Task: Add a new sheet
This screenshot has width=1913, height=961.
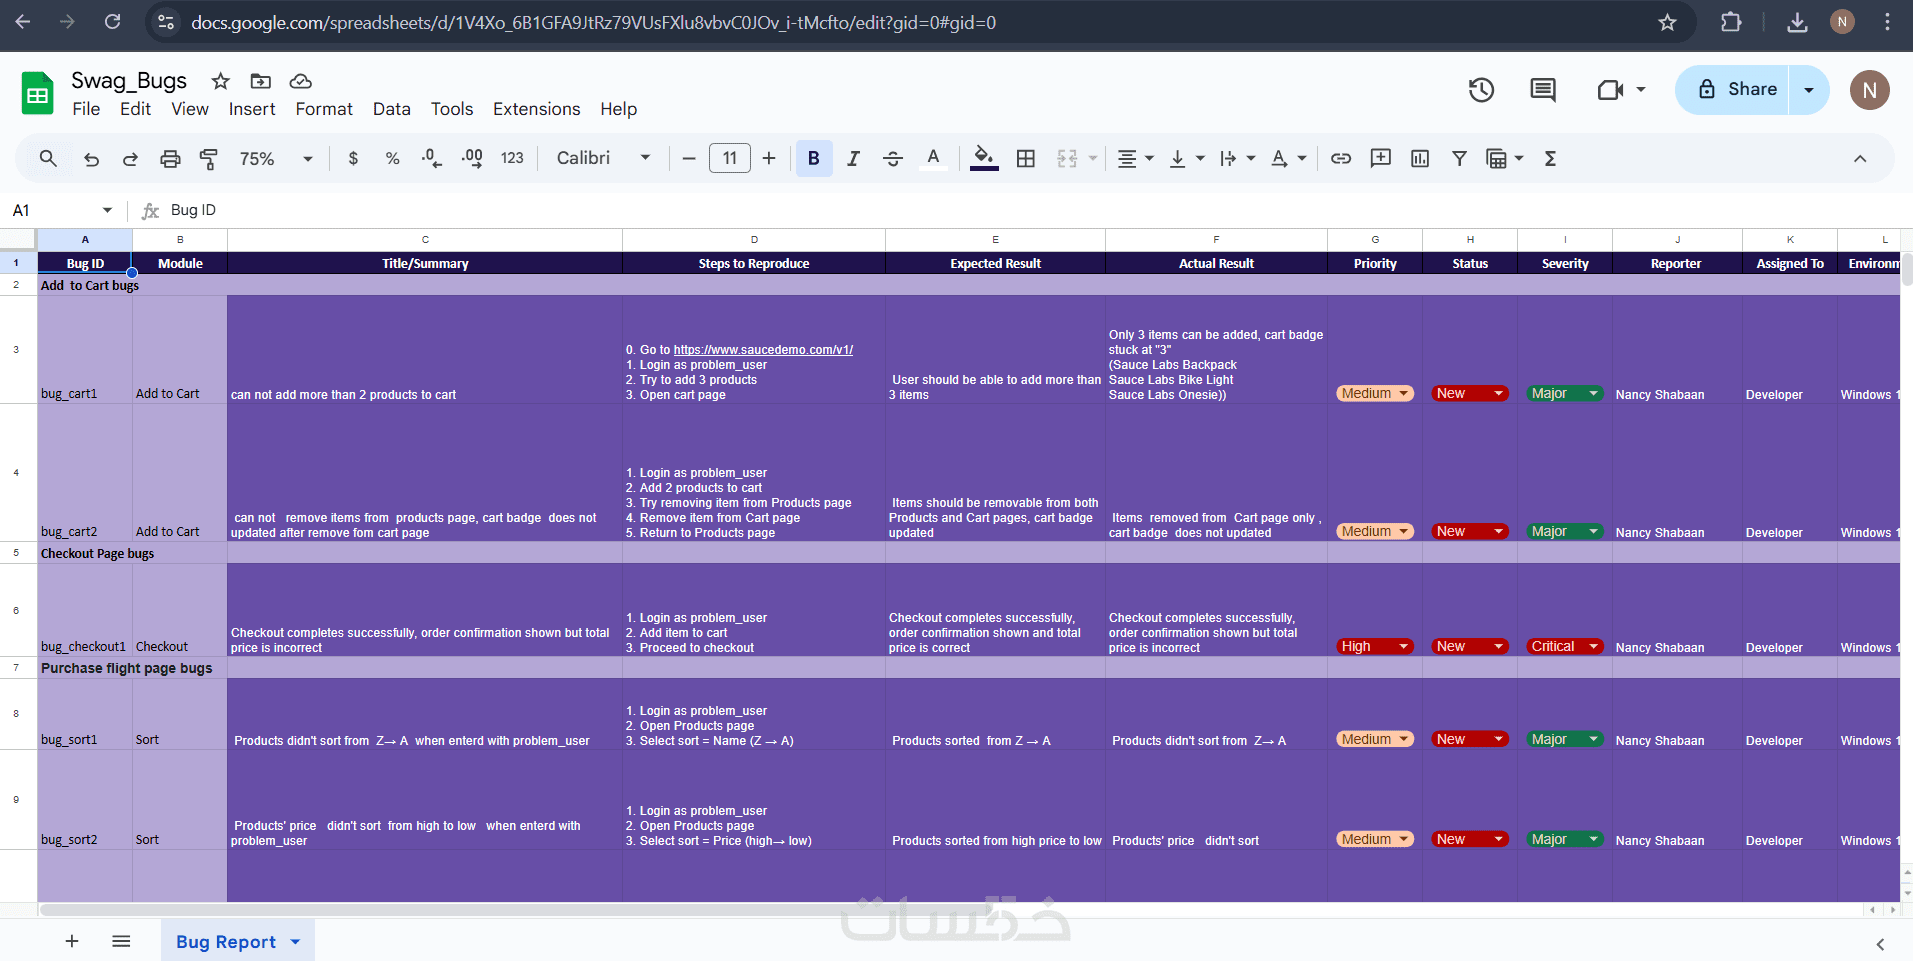Action: pyautogui.click(x=72, y=941)
